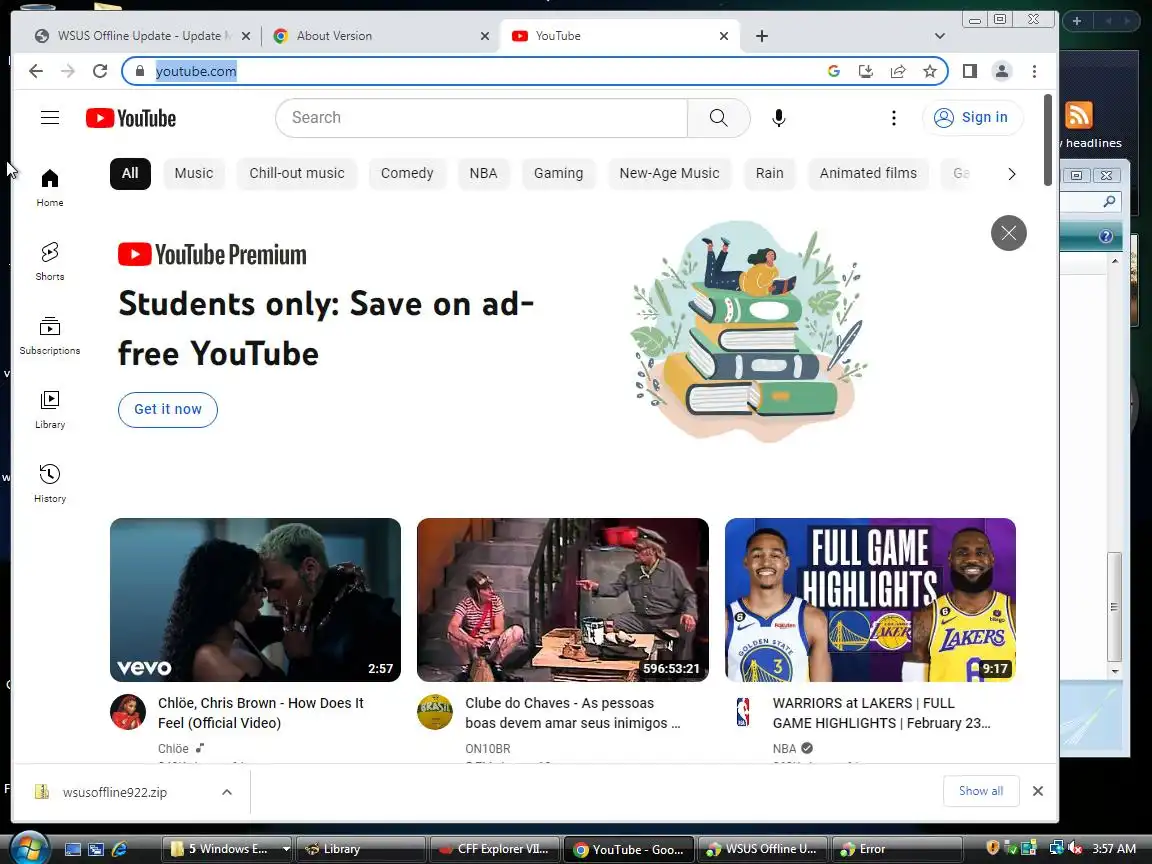Click Get it now button
Image resolution: width=1152 pixels, height=864 pixels.
(168, 409)
